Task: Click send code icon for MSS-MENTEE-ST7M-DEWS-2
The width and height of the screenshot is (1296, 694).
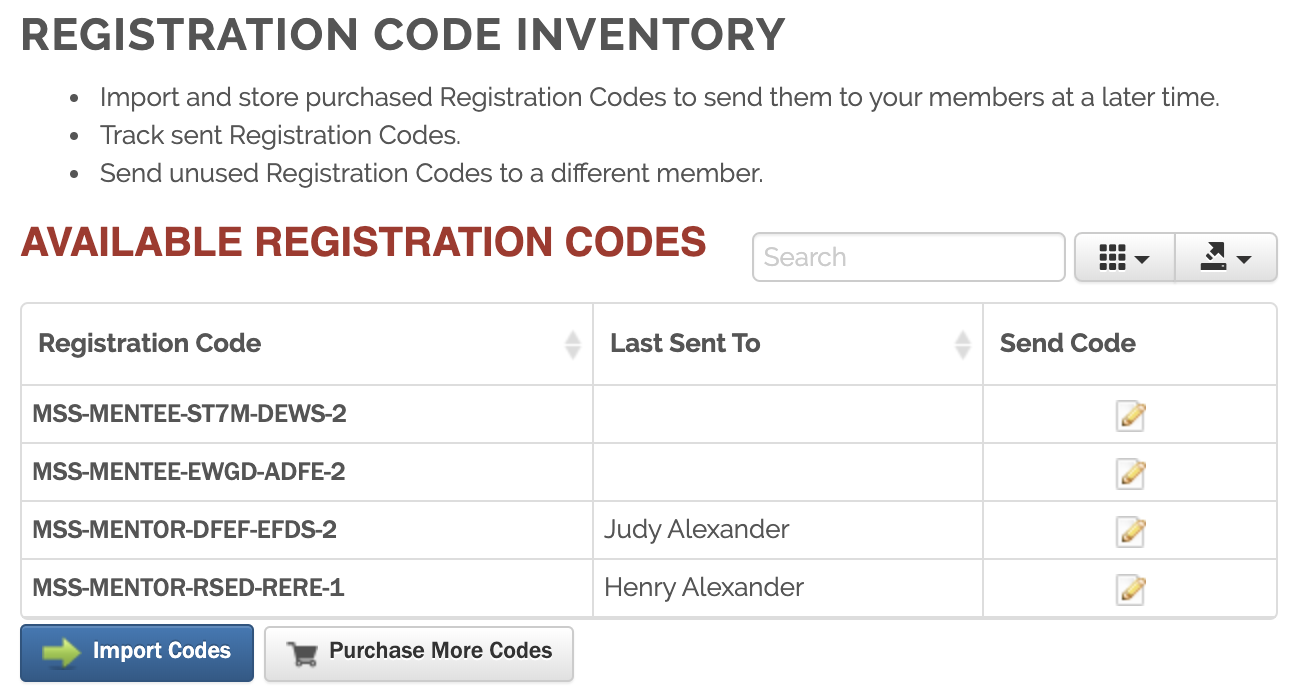Action: pyautogui.click(x=1130, y=415)
